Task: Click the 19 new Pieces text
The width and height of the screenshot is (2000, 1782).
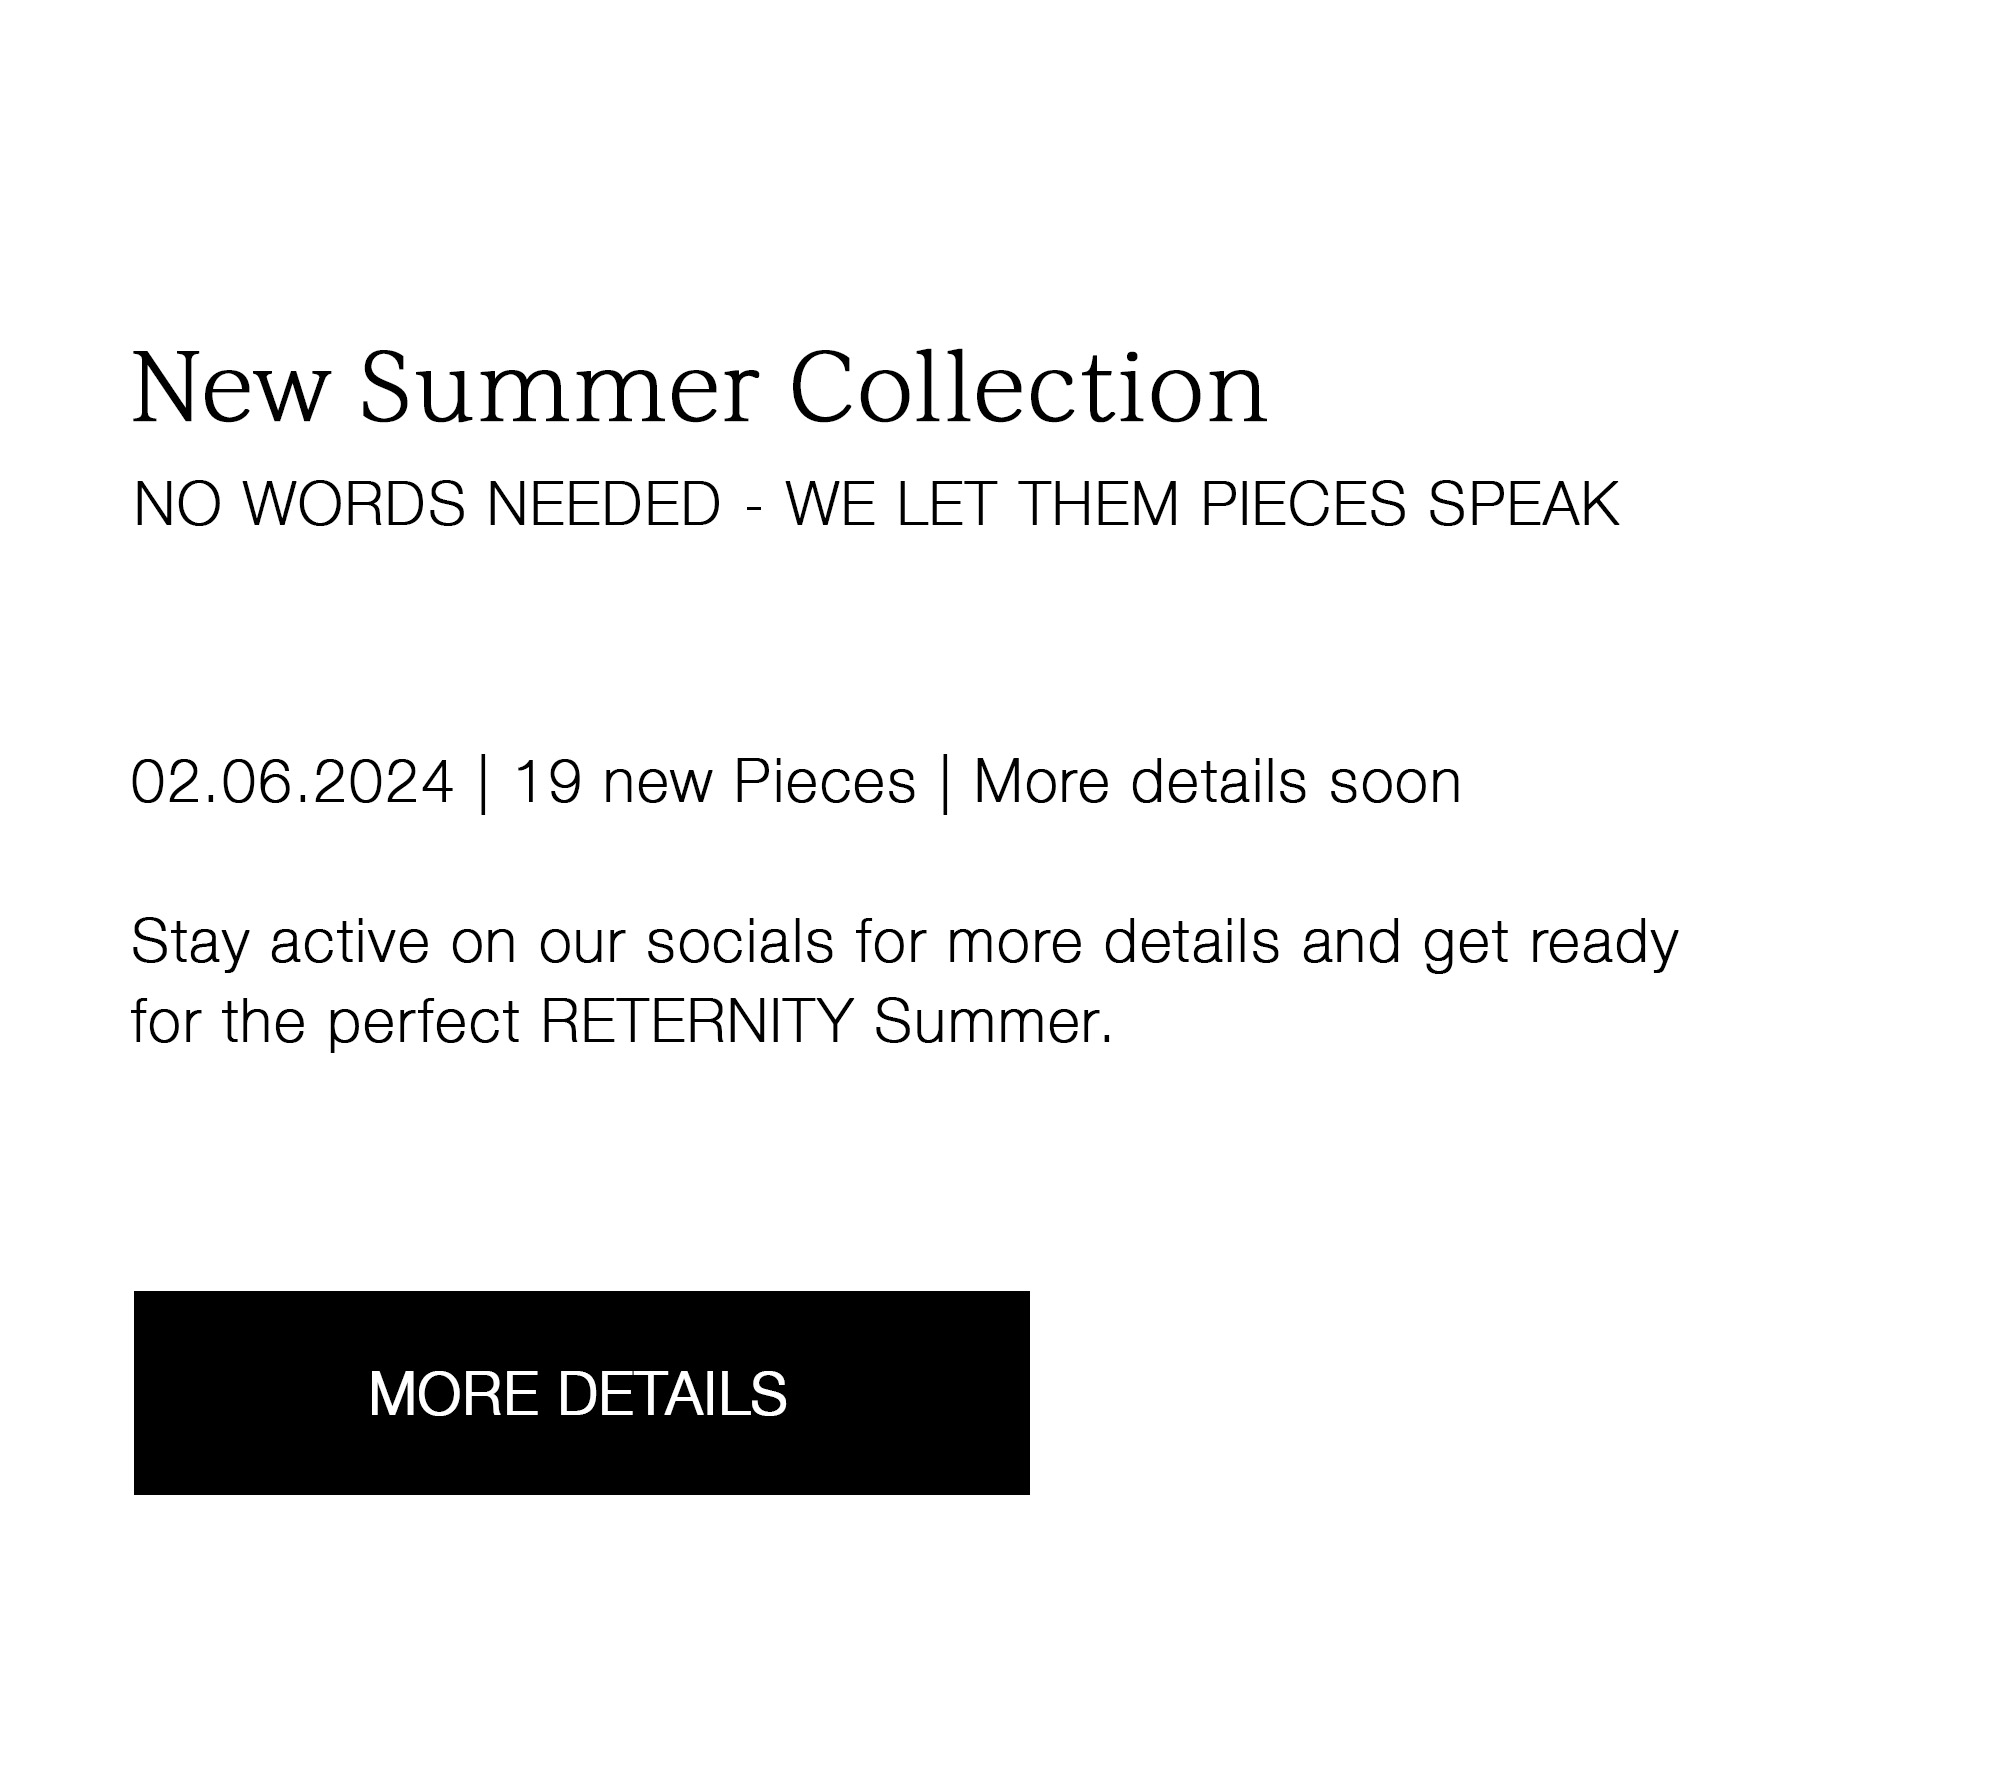Action: click(714, 781)
